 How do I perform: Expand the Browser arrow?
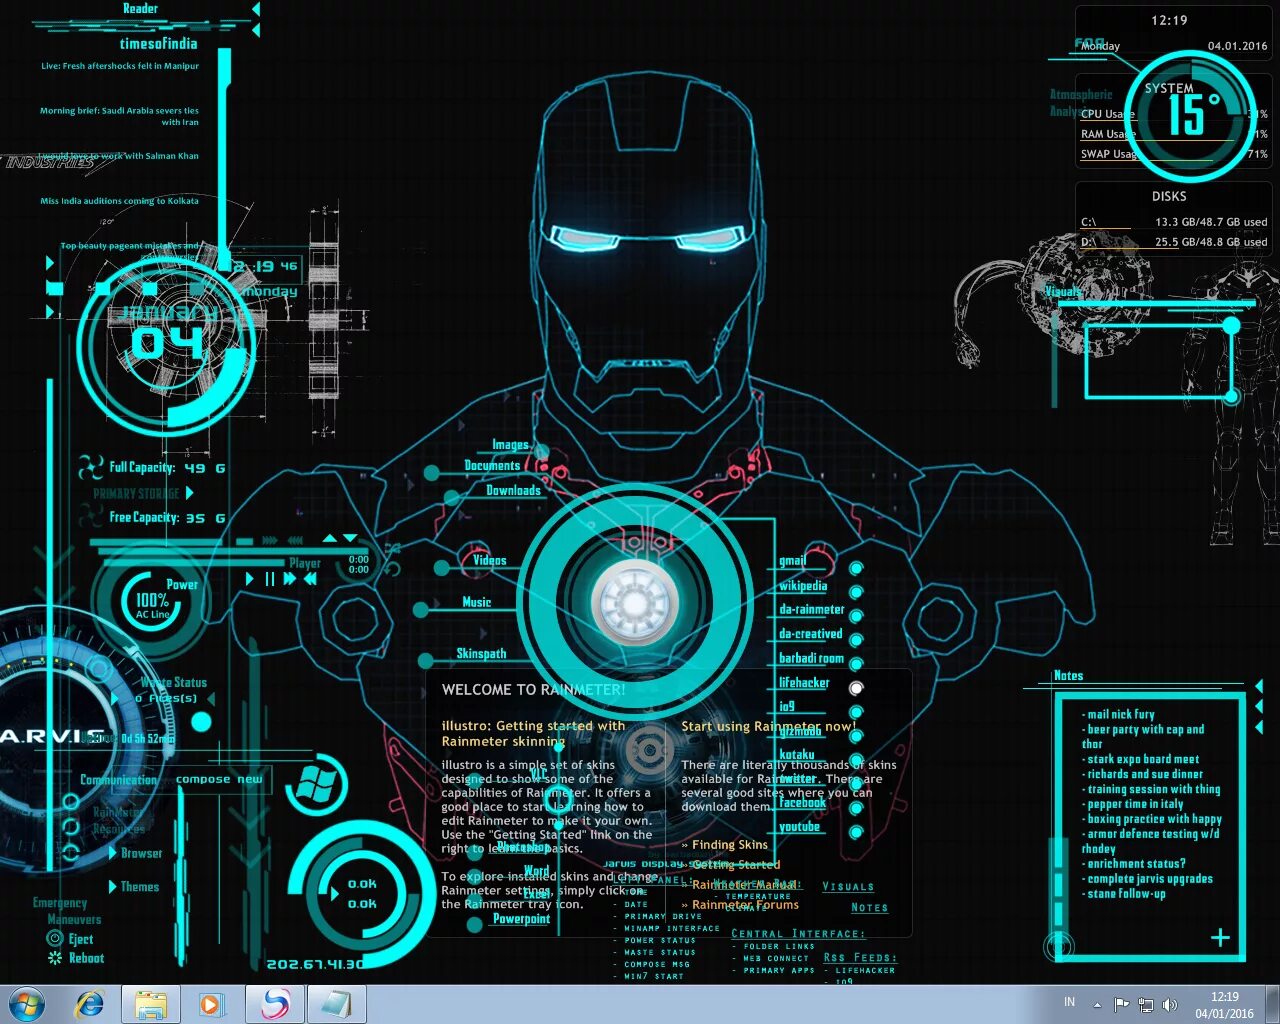113,853
